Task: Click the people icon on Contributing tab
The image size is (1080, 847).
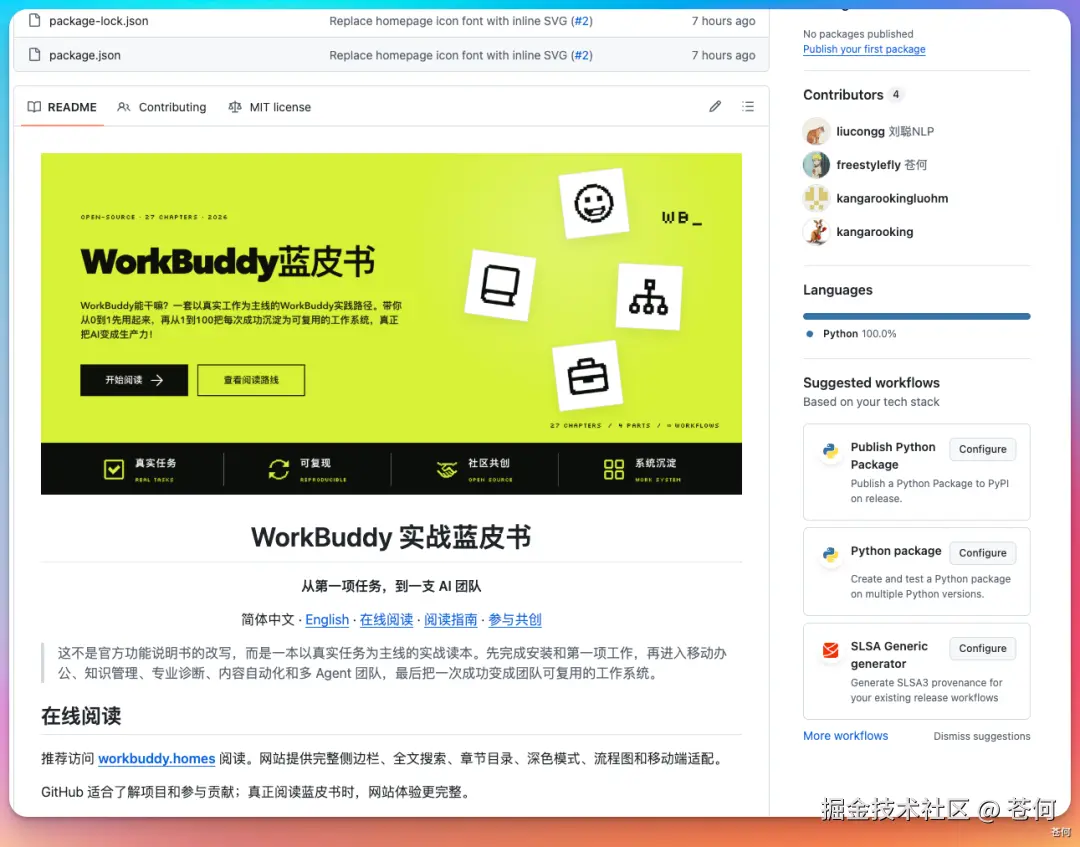Action: click(x=124, y=107)
